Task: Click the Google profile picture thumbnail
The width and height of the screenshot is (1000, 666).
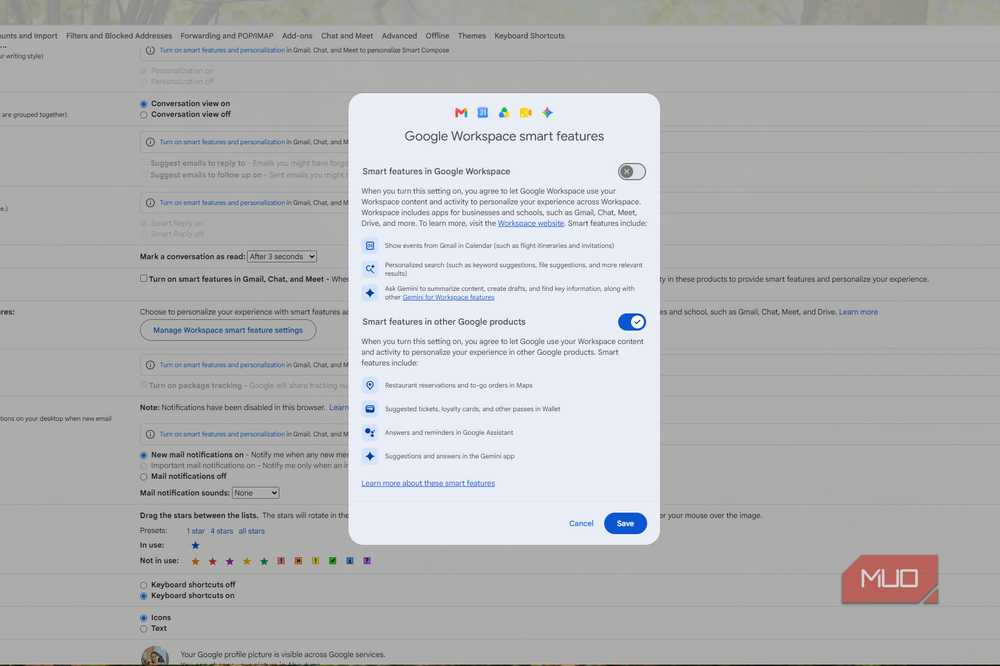Action: 155,656
